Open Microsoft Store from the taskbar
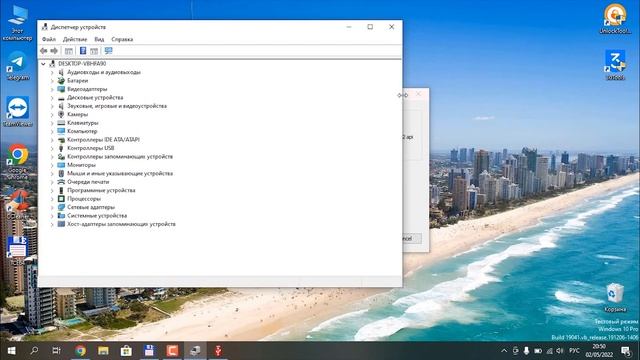 126,351
